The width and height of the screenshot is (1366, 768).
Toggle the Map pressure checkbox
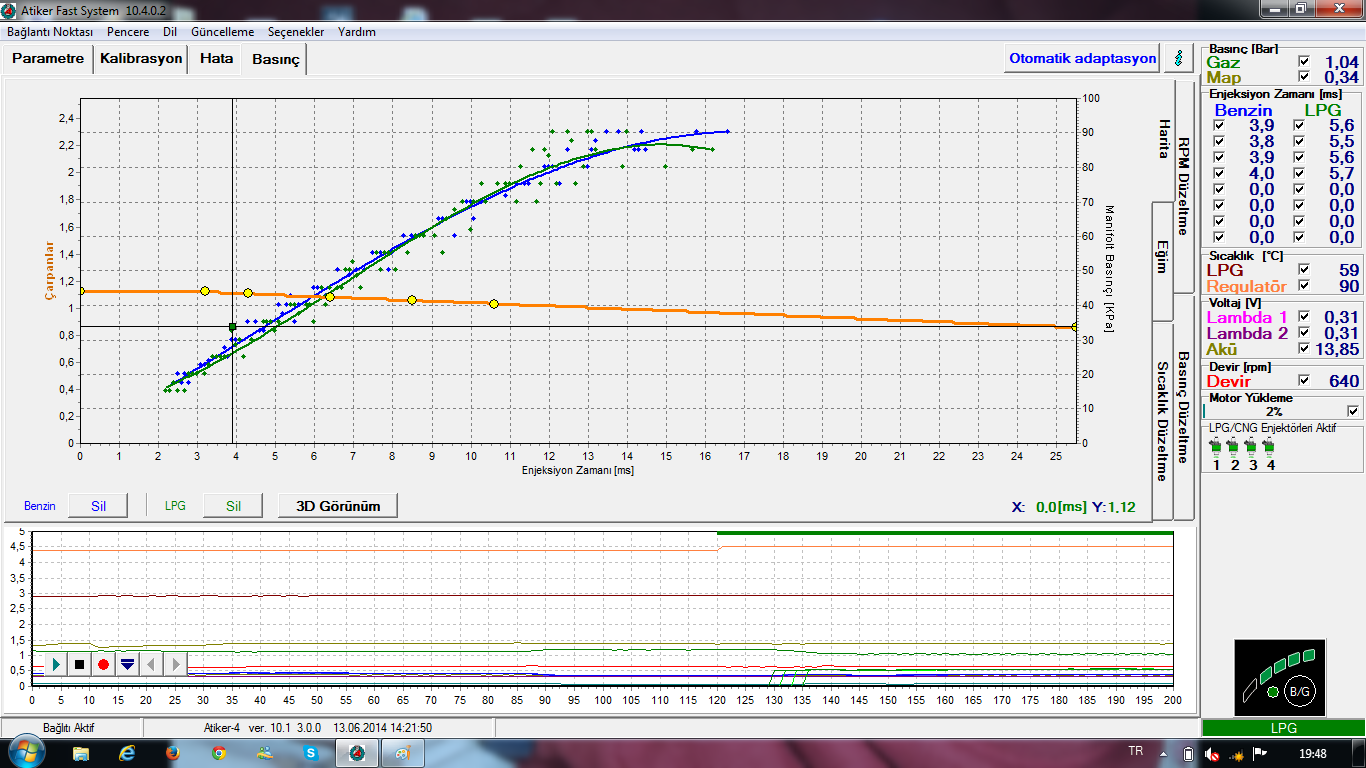1303,77
